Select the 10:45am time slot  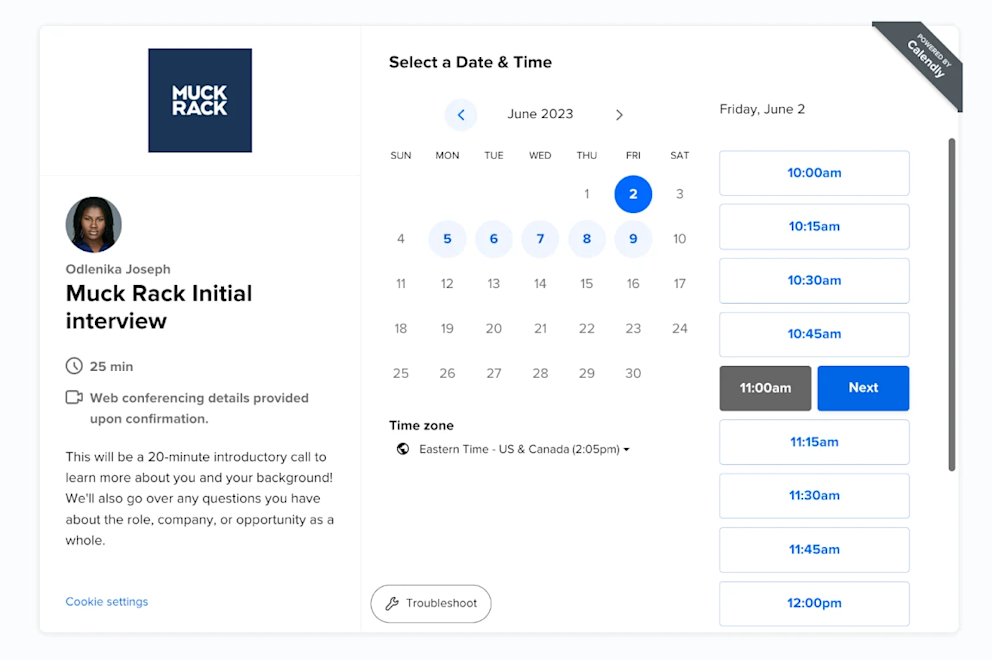tap(813, 334)
